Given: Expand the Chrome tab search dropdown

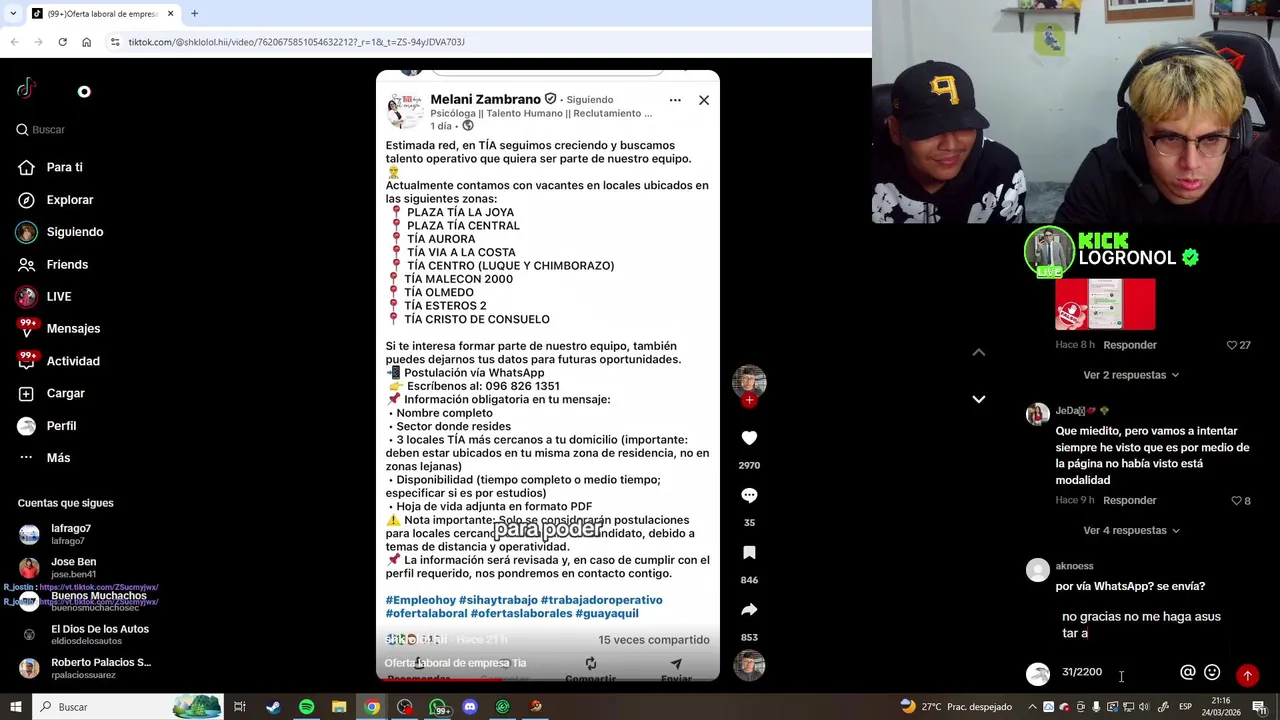Looking at the screenshot, I should pos(12,14).
